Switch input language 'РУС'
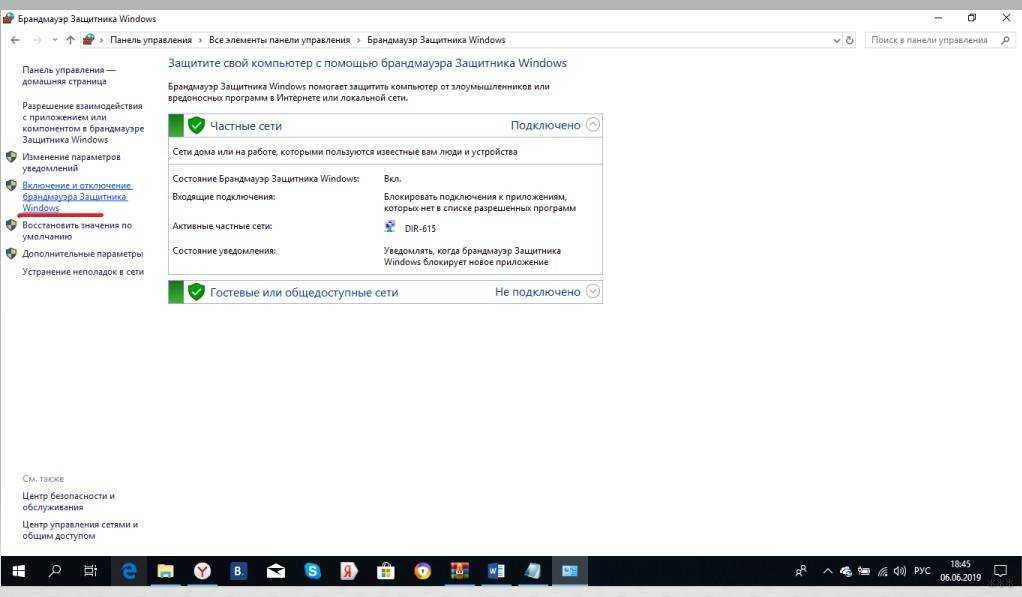1022x597 pixels. [922, 571]
